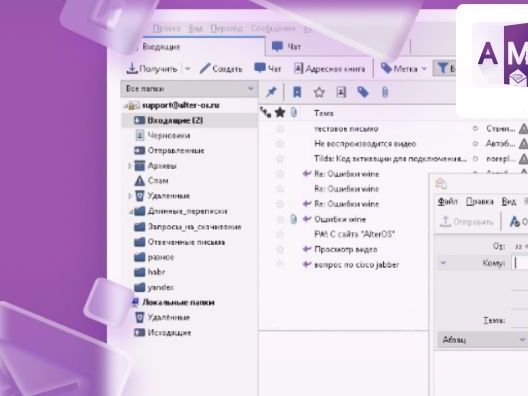Expand the recipient fields chevron beside Кому
Image resolution: width=528 pixels, height=396 pixels.
443,262
